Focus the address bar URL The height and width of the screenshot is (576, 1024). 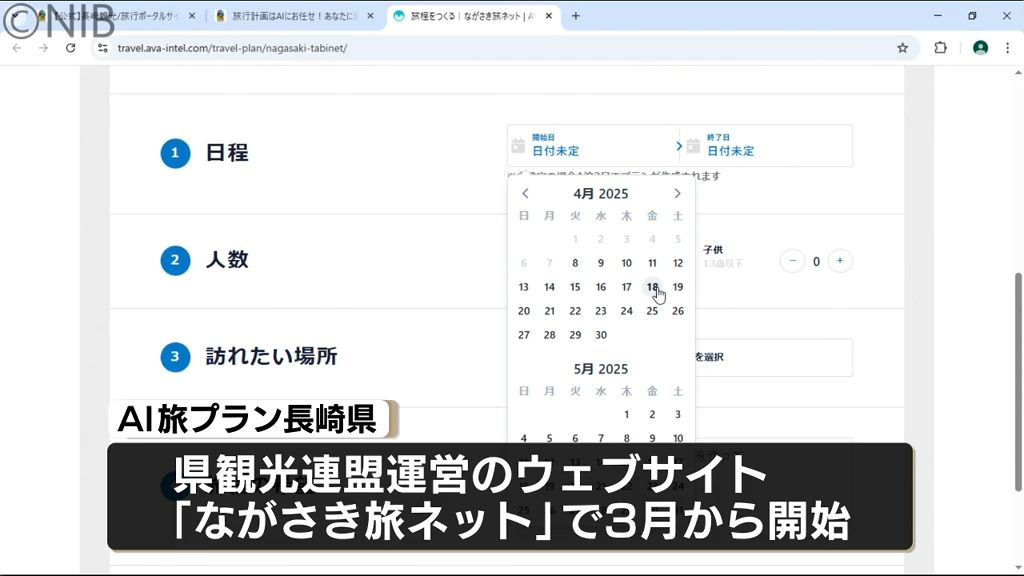(232, 48)
